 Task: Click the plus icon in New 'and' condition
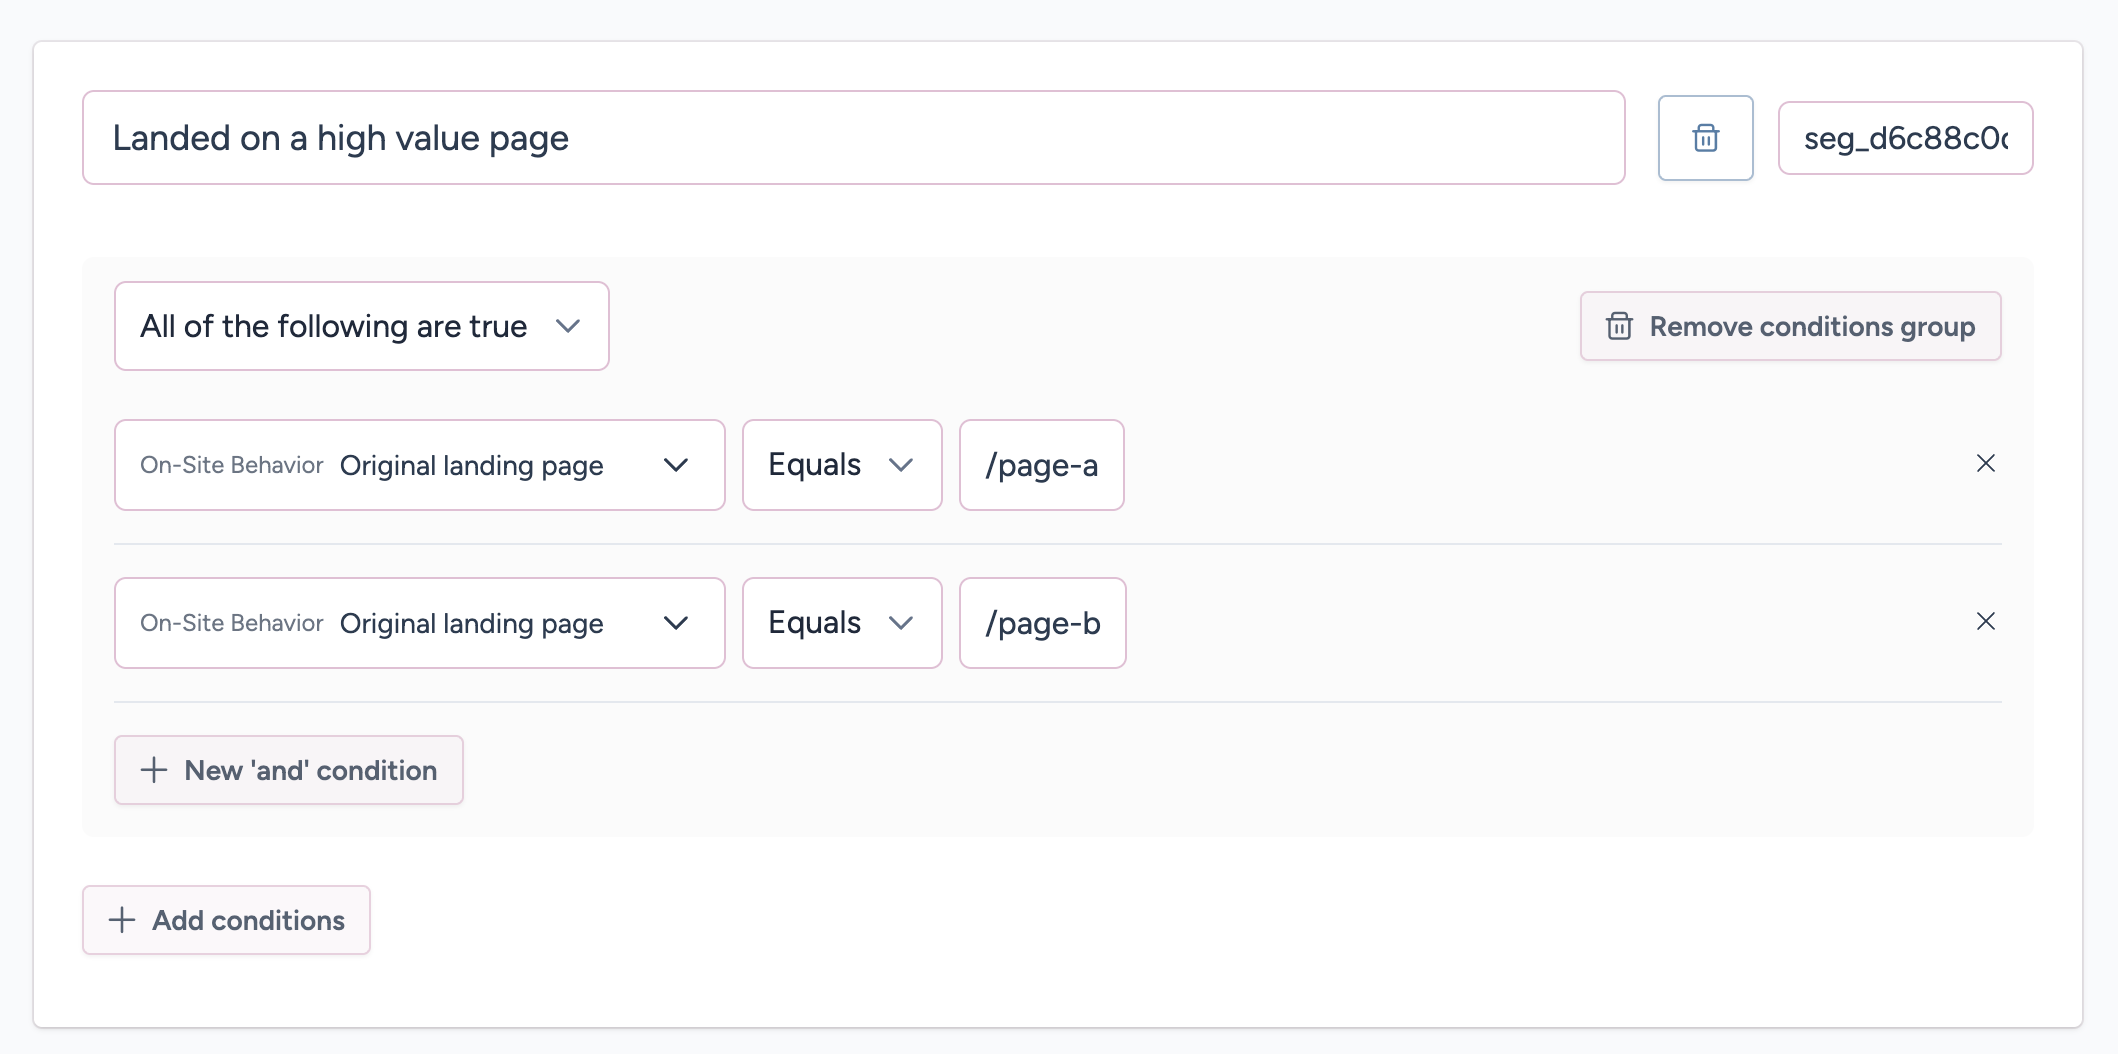click(x=154, y=770)
